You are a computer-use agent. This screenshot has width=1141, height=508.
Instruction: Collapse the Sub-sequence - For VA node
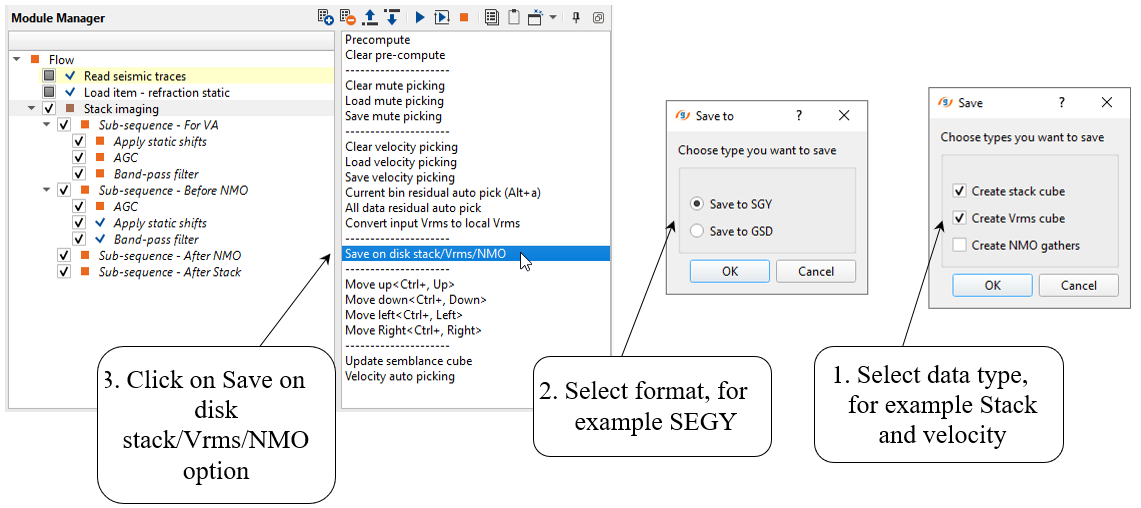(x=47, y=125)
